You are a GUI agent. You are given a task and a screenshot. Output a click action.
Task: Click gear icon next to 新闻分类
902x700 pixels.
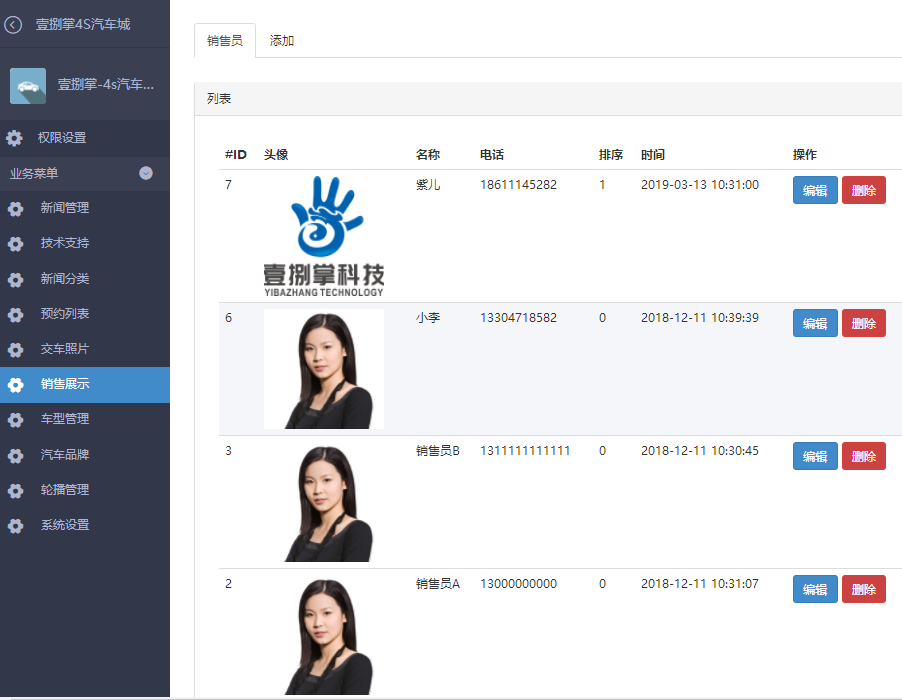(16, 279)
